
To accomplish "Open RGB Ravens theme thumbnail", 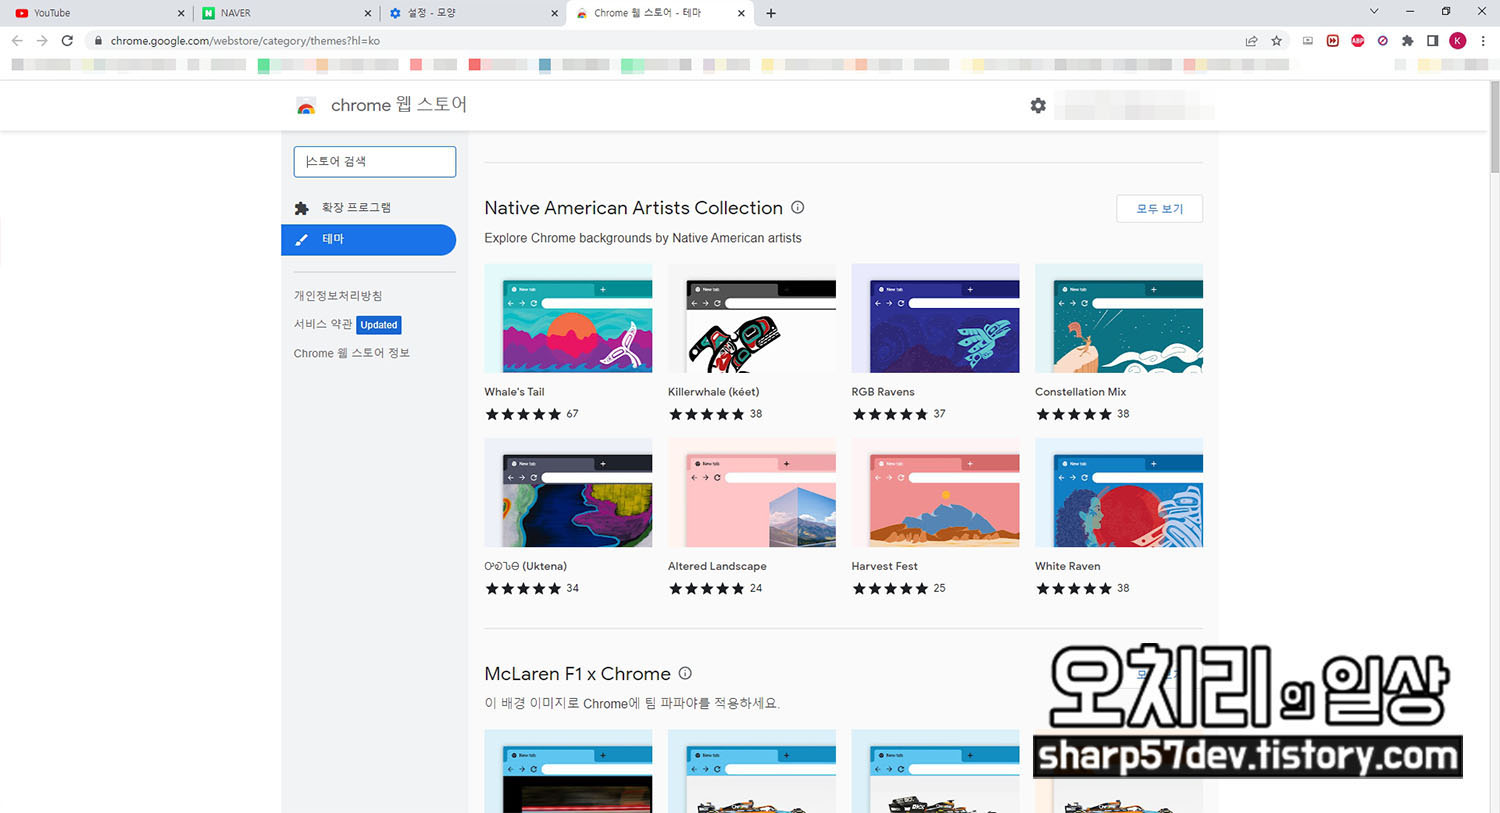I will (935, 318).
